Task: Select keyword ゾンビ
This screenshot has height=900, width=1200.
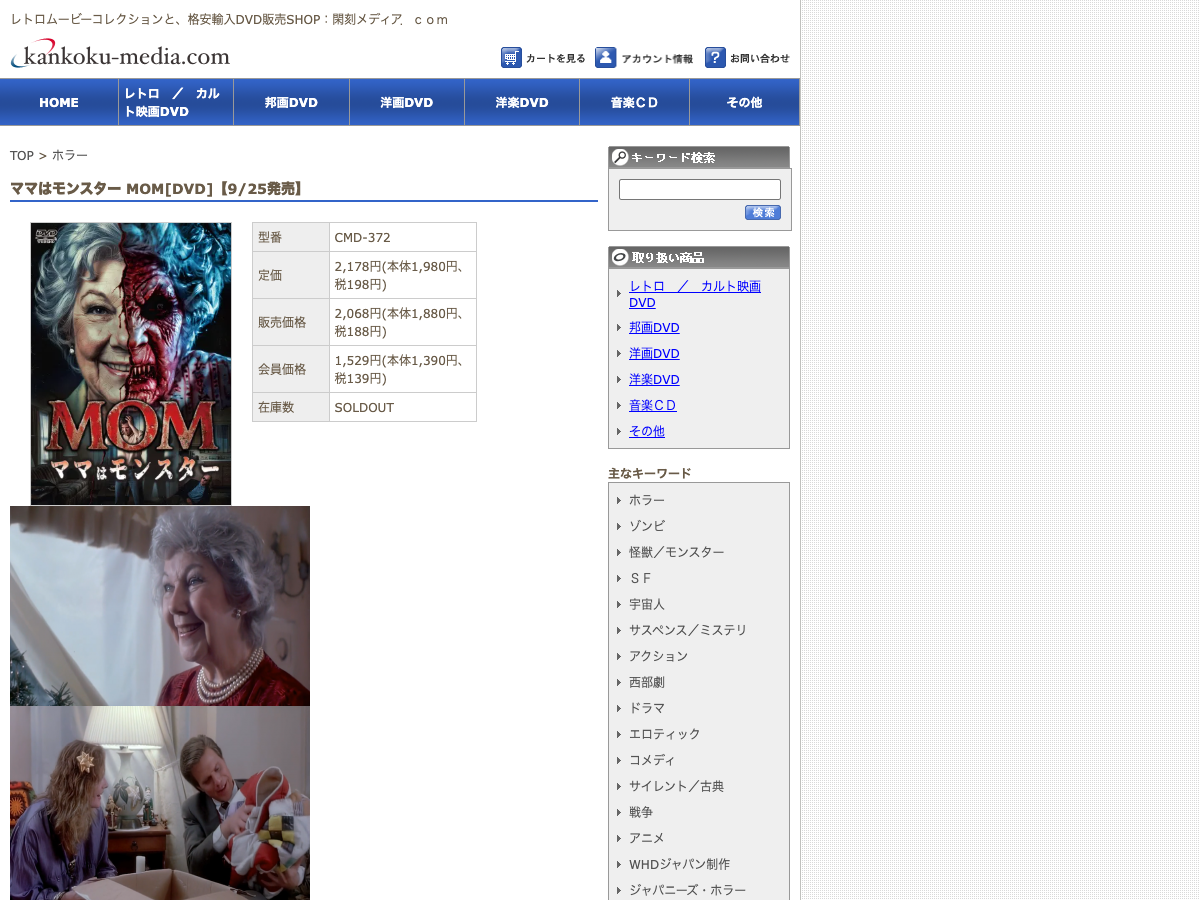Action: 647,526
